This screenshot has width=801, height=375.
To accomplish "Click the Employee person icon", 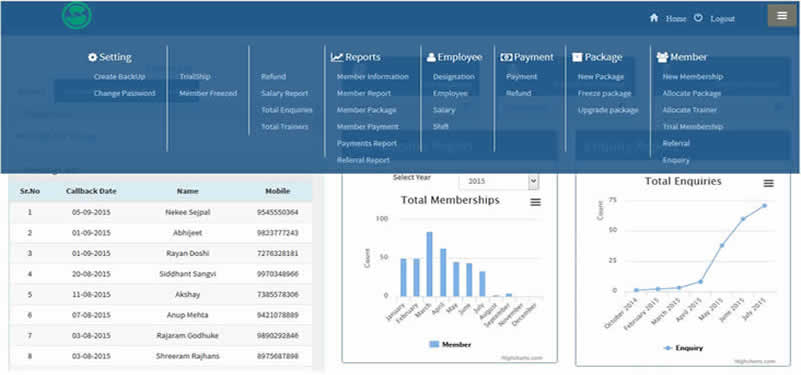I will (x=431, y=58).
